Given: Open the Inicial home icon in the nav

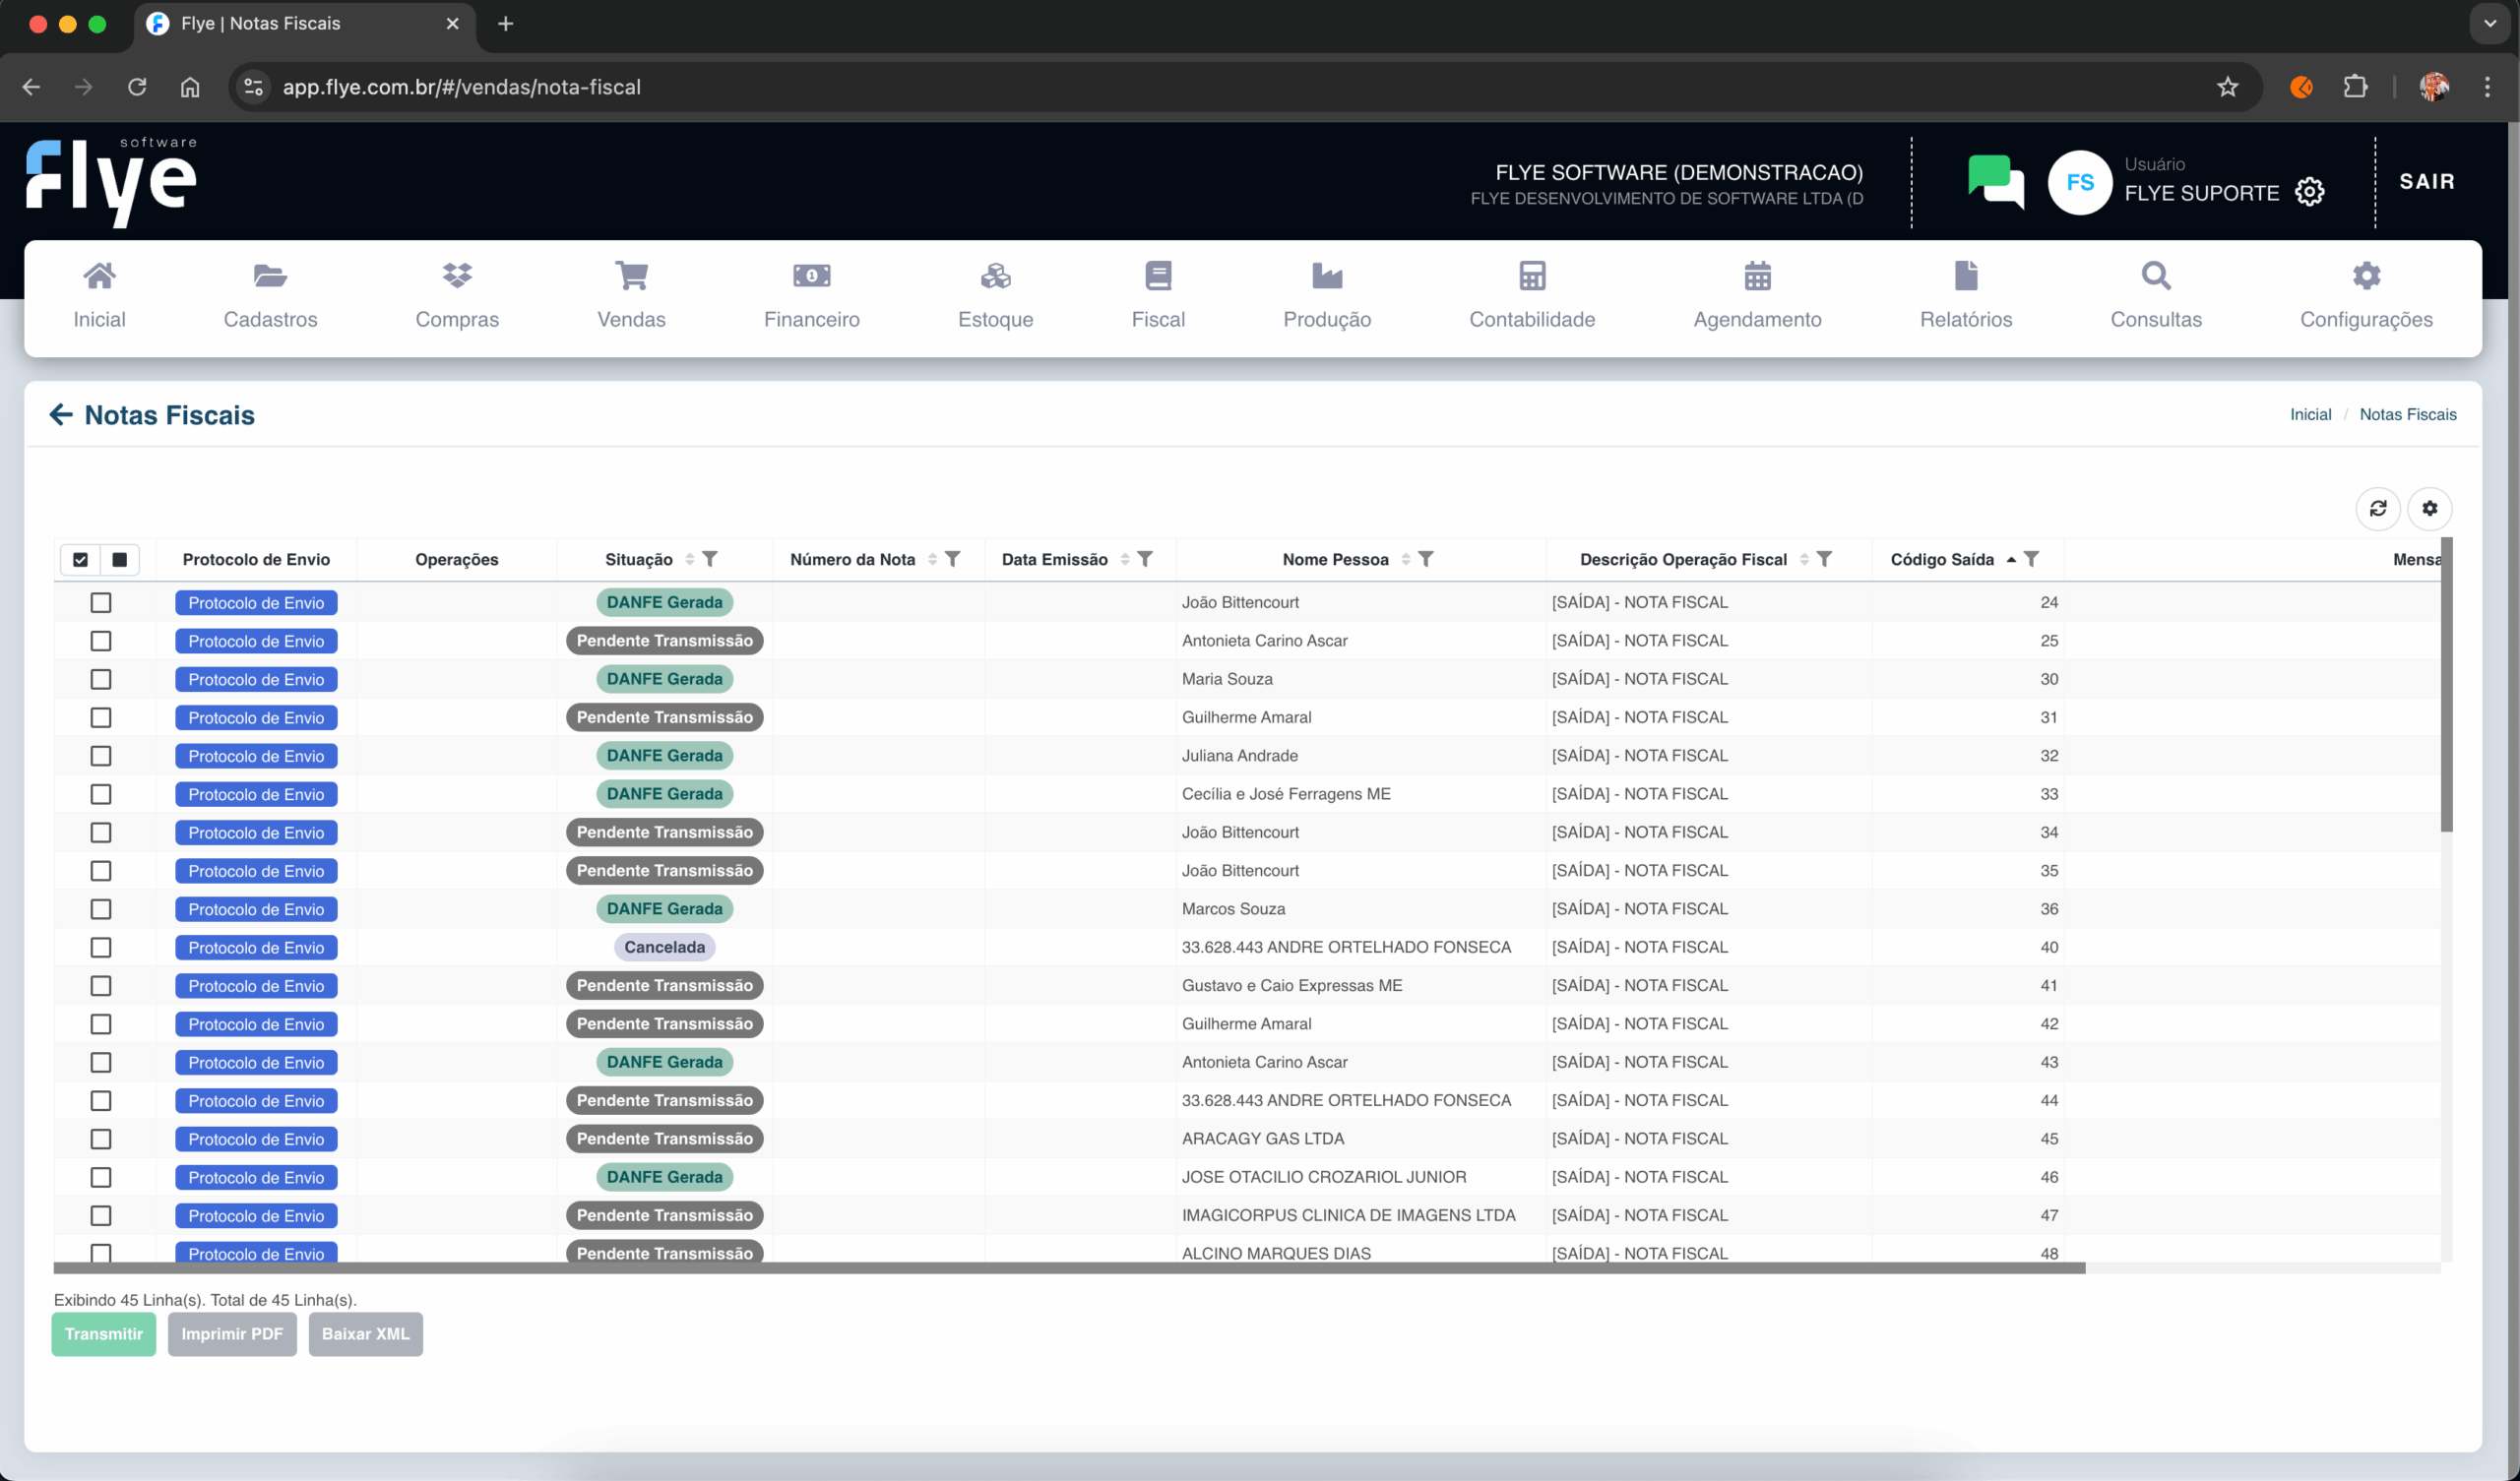Looking at the screenshot, I should [99, 275].
